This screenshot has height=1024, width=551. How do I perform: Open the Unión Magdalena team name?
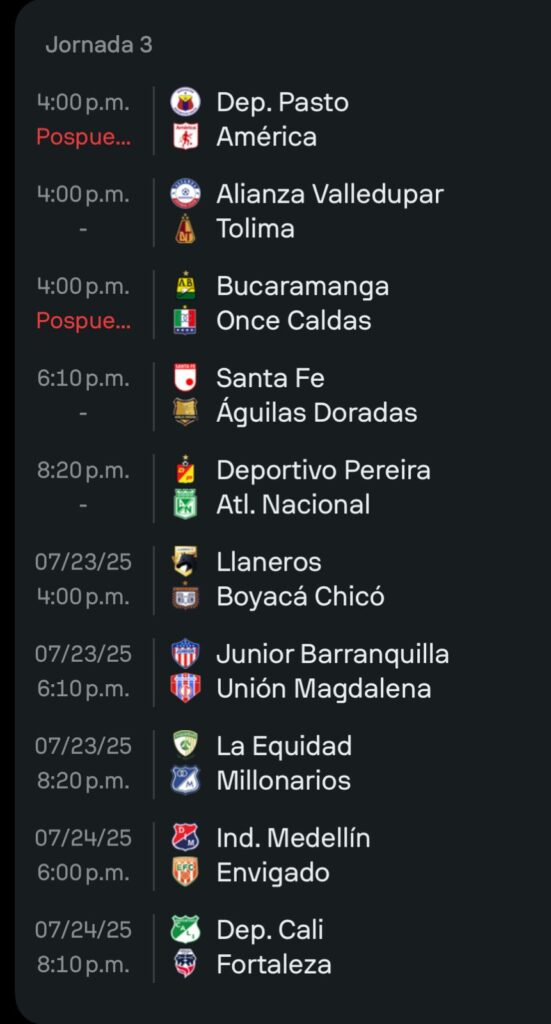324,689
